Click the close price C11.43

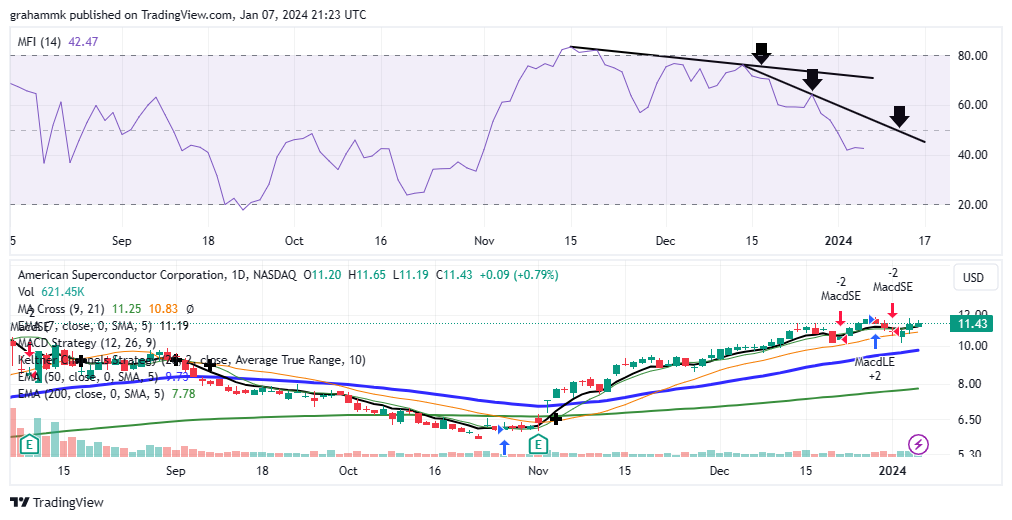coord(454,275)
